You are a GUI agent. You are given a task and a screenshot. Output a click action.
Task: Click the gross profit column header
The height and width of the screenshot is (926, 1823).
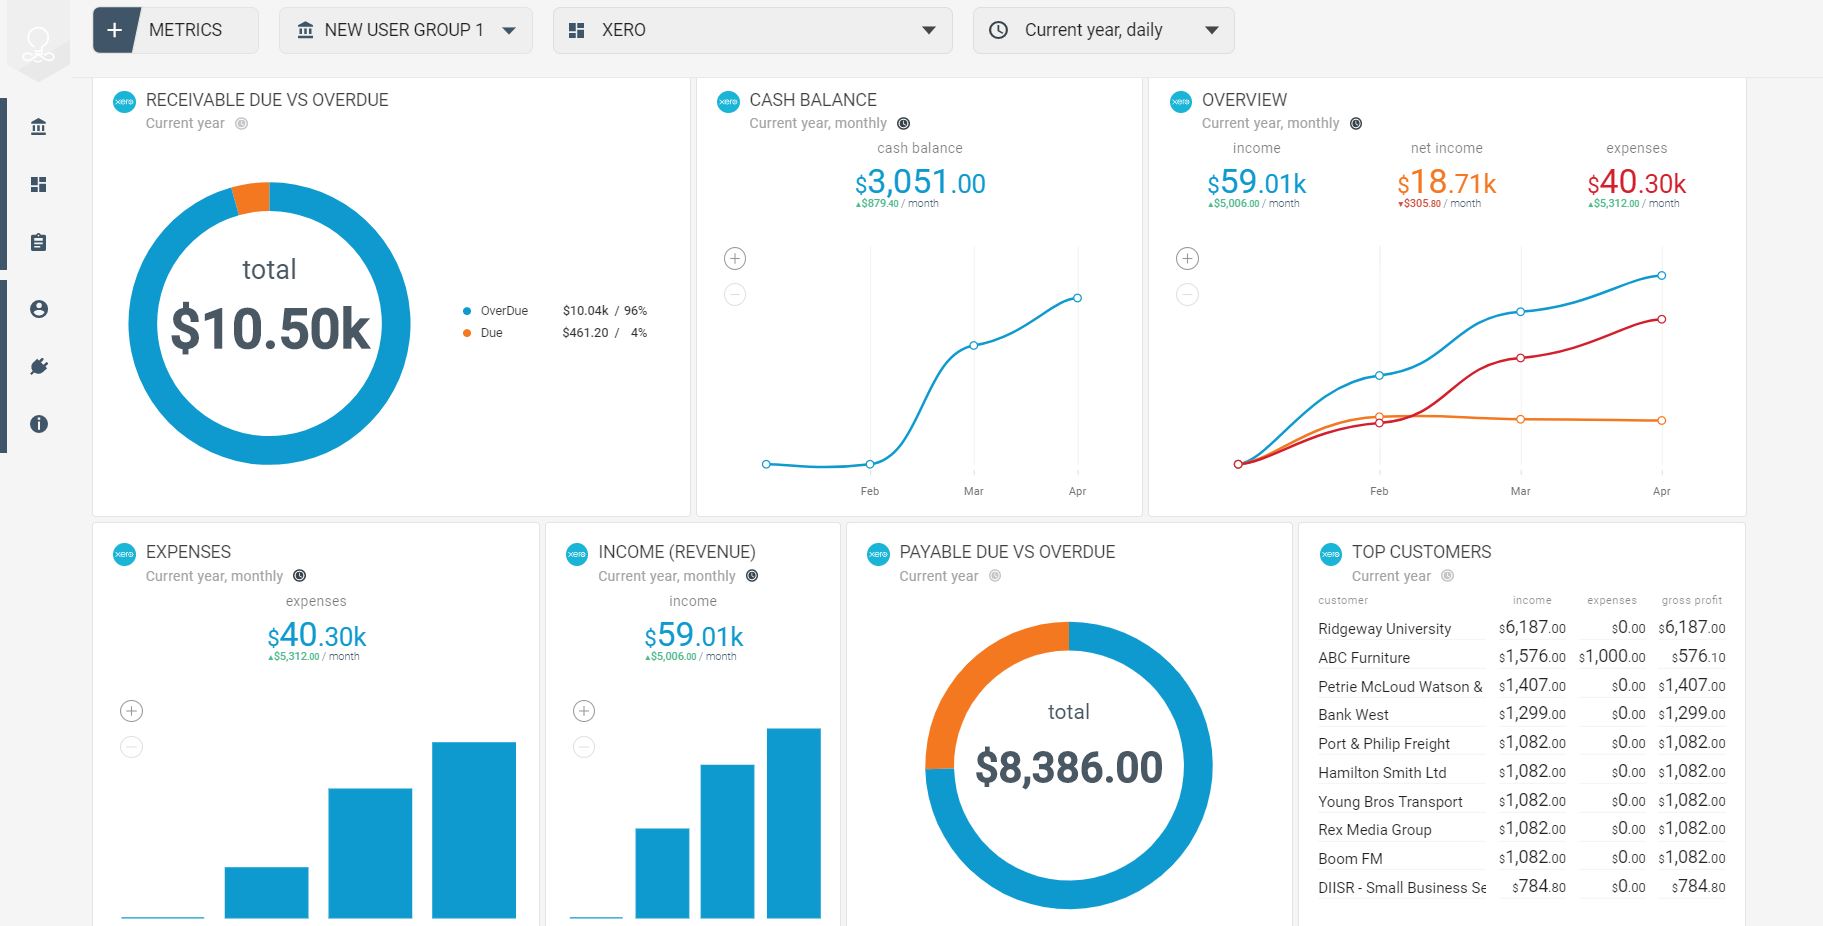pyautogui.click(x=1692, y=600)
